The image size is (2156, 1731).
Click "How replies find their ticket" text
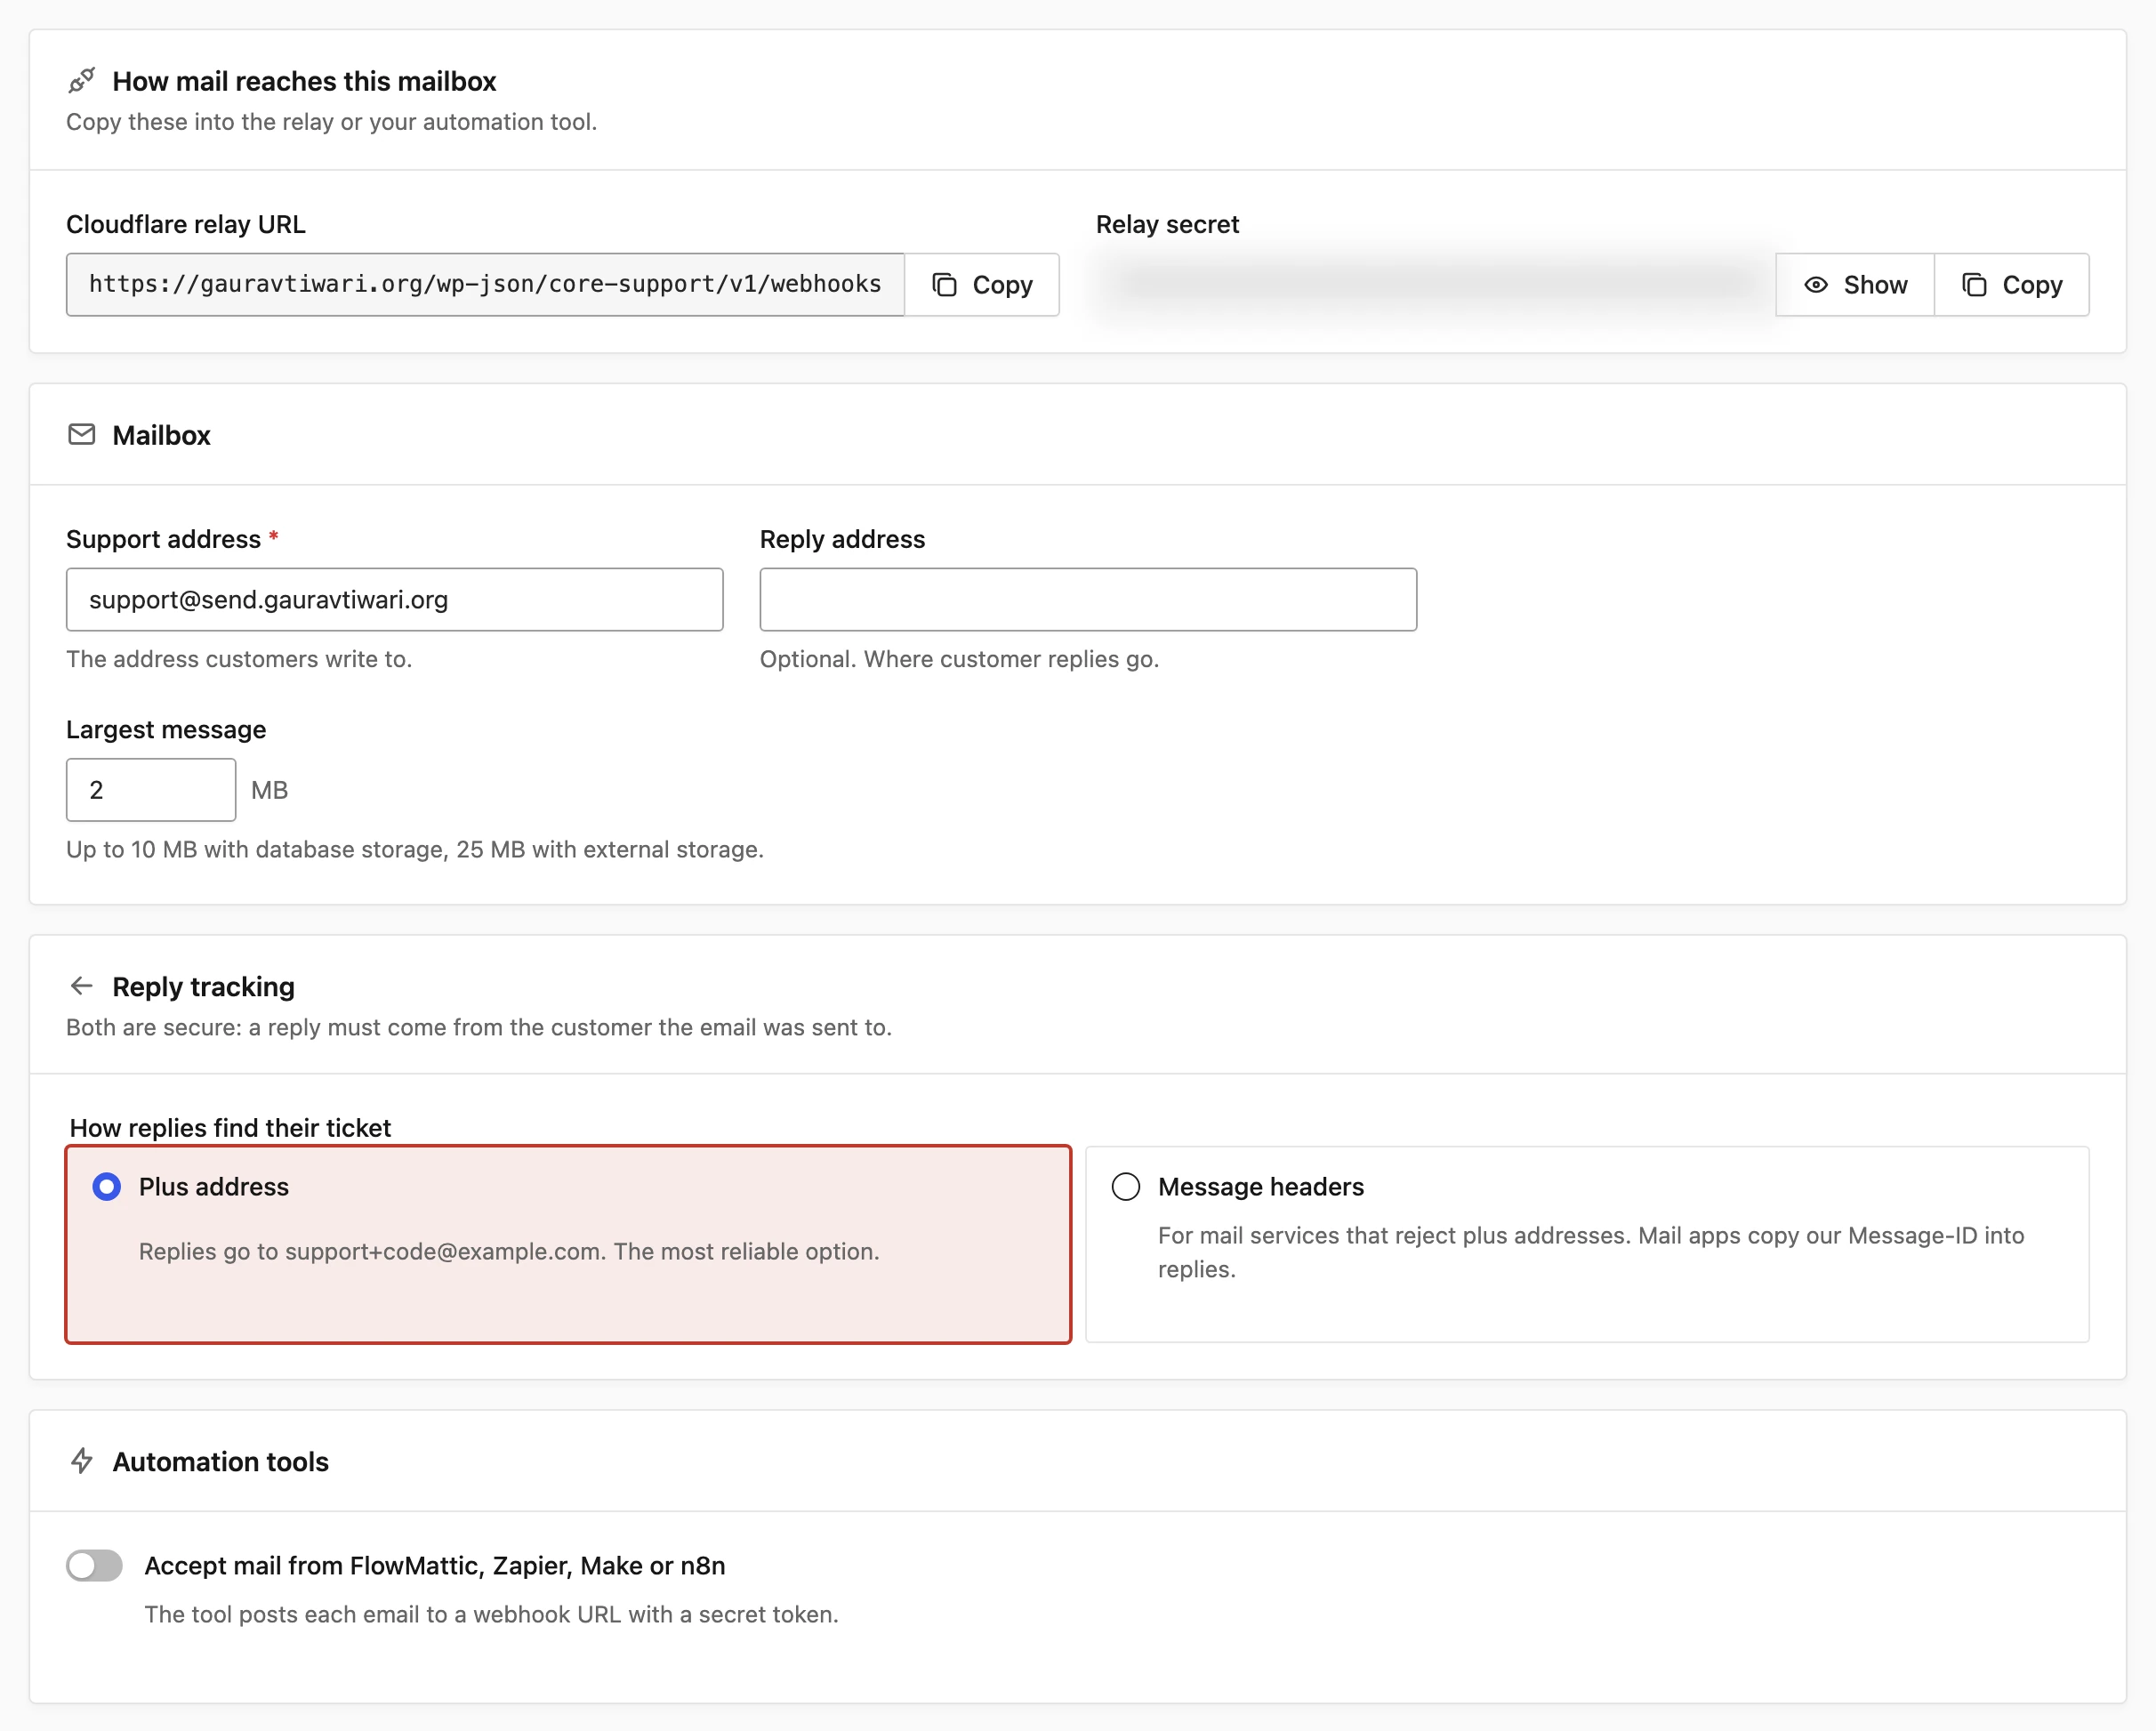pyautogui.click(x=230, y=1128)
